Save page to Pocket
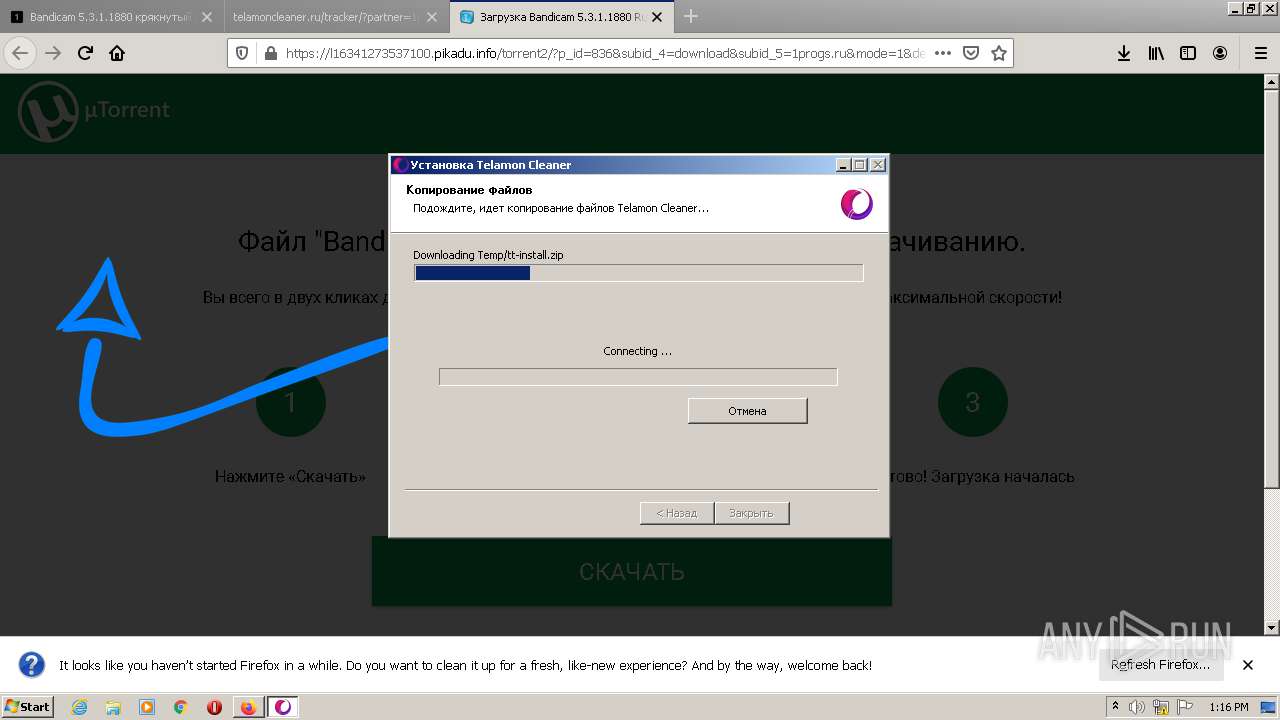The width and height of the screenshot is (1280, 720). (970, 54)
